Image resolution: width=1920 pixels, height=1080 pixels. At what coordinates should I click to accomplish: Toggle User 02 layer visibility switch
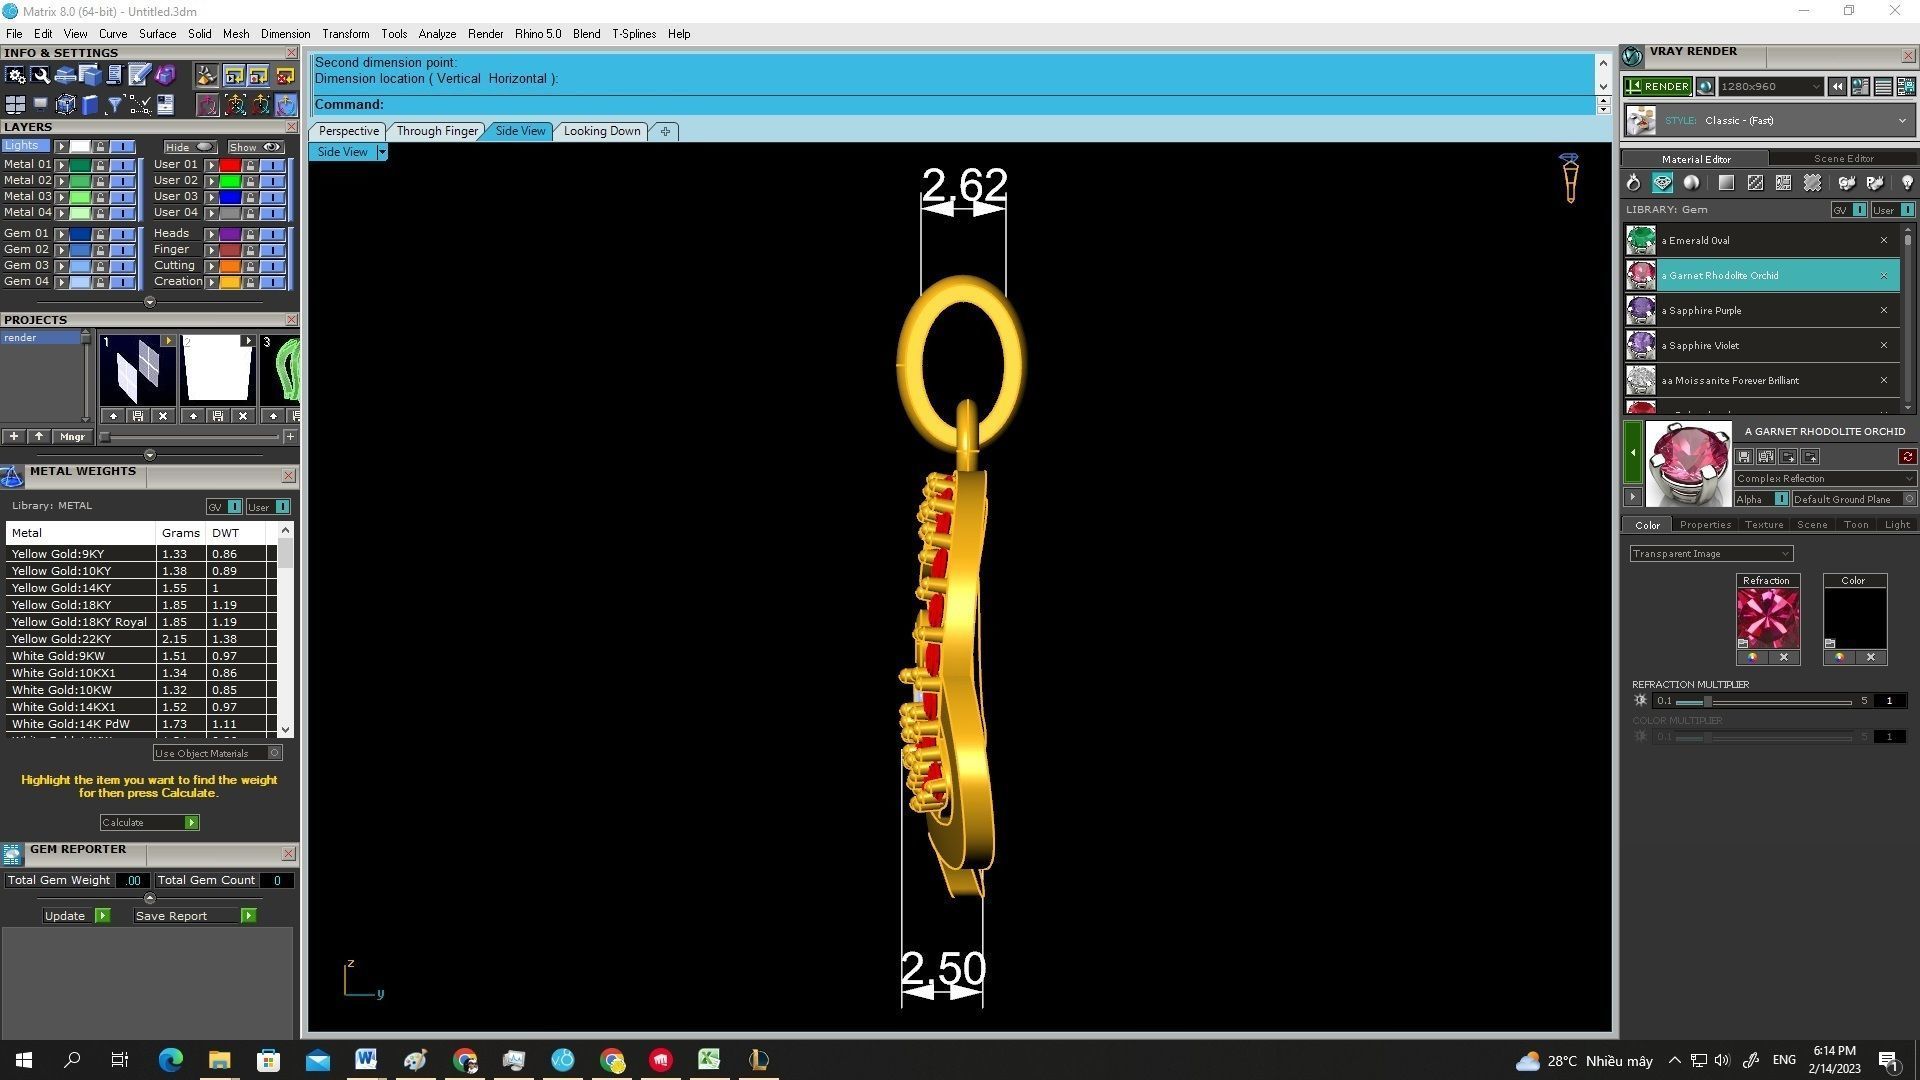(272, 181)
